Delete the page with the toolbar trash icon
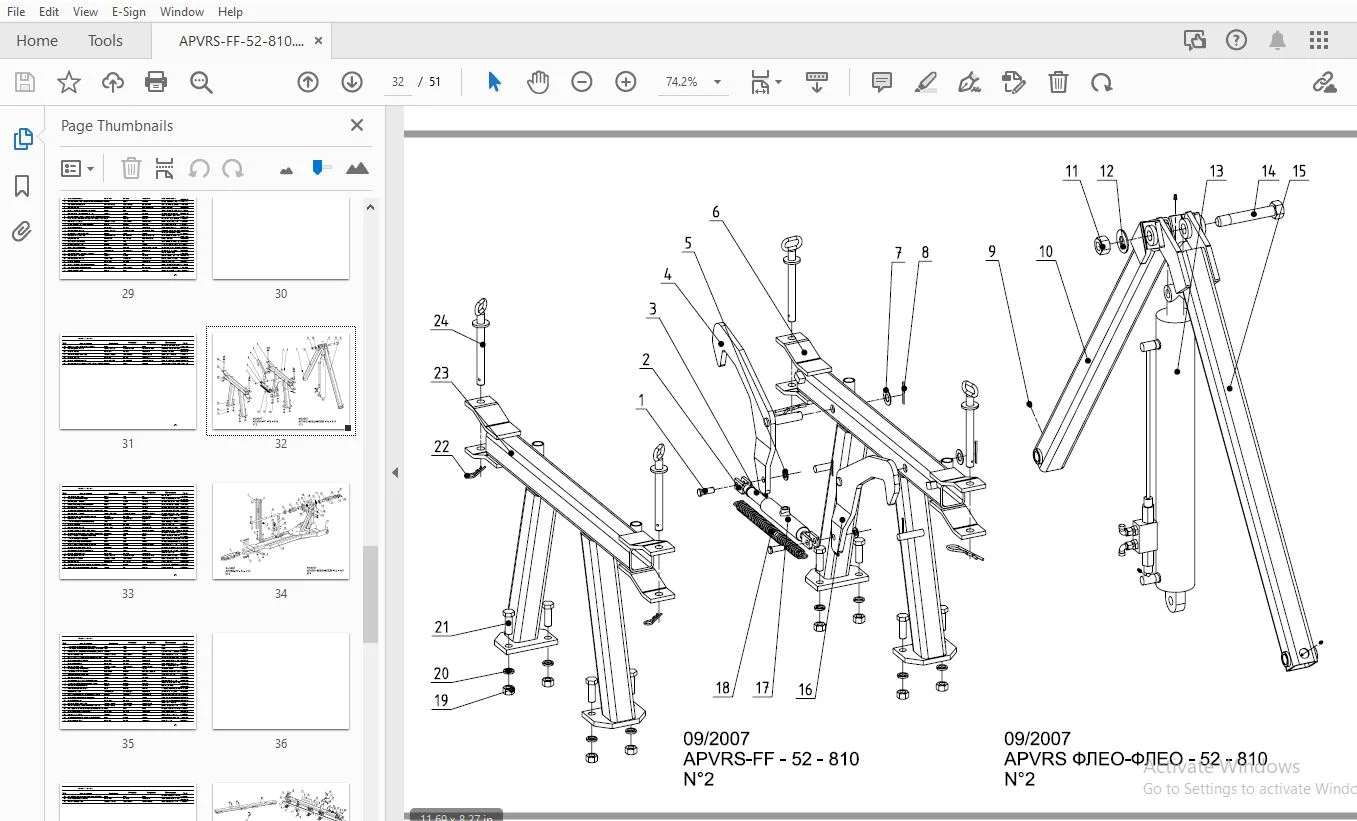The height and width of the screenshot is (821, 1357). click(x=1058, y=82)
